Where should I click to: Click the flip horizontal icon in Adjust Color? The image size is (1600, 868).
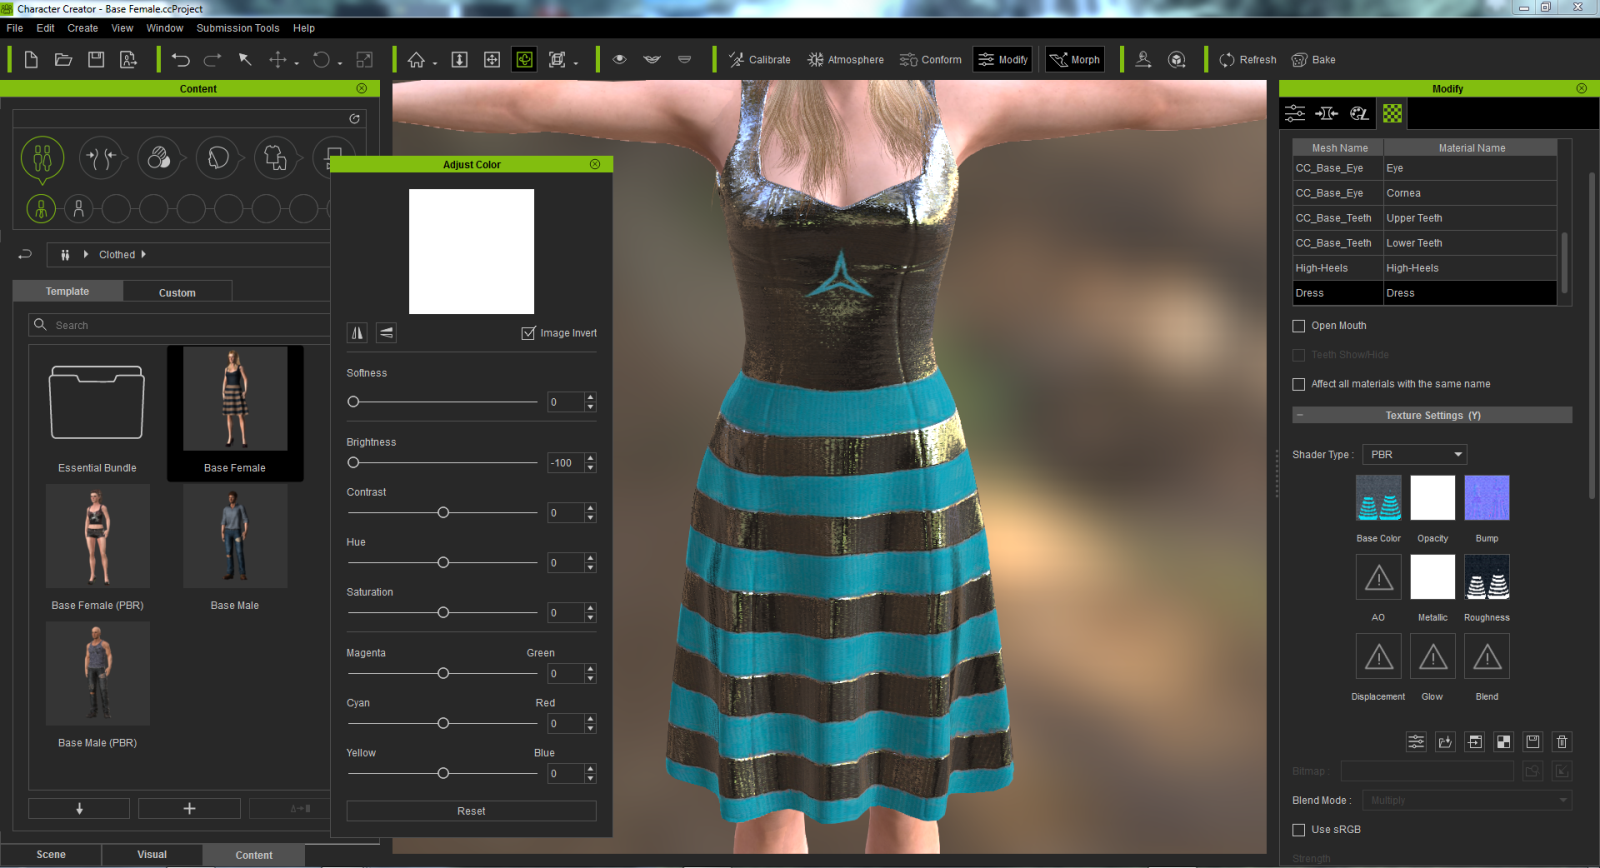pos(357,333)
